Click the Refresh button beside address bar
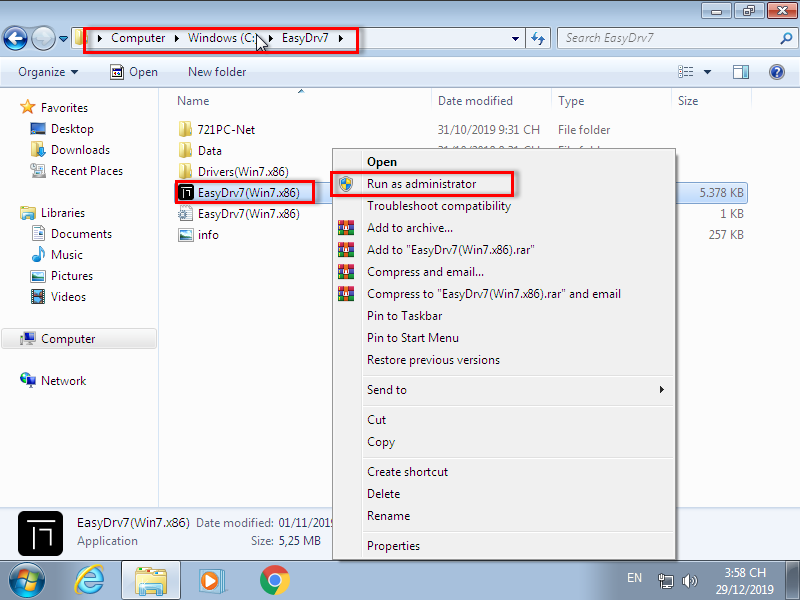Viewport: 800px width, 600px height. (538, 38)
